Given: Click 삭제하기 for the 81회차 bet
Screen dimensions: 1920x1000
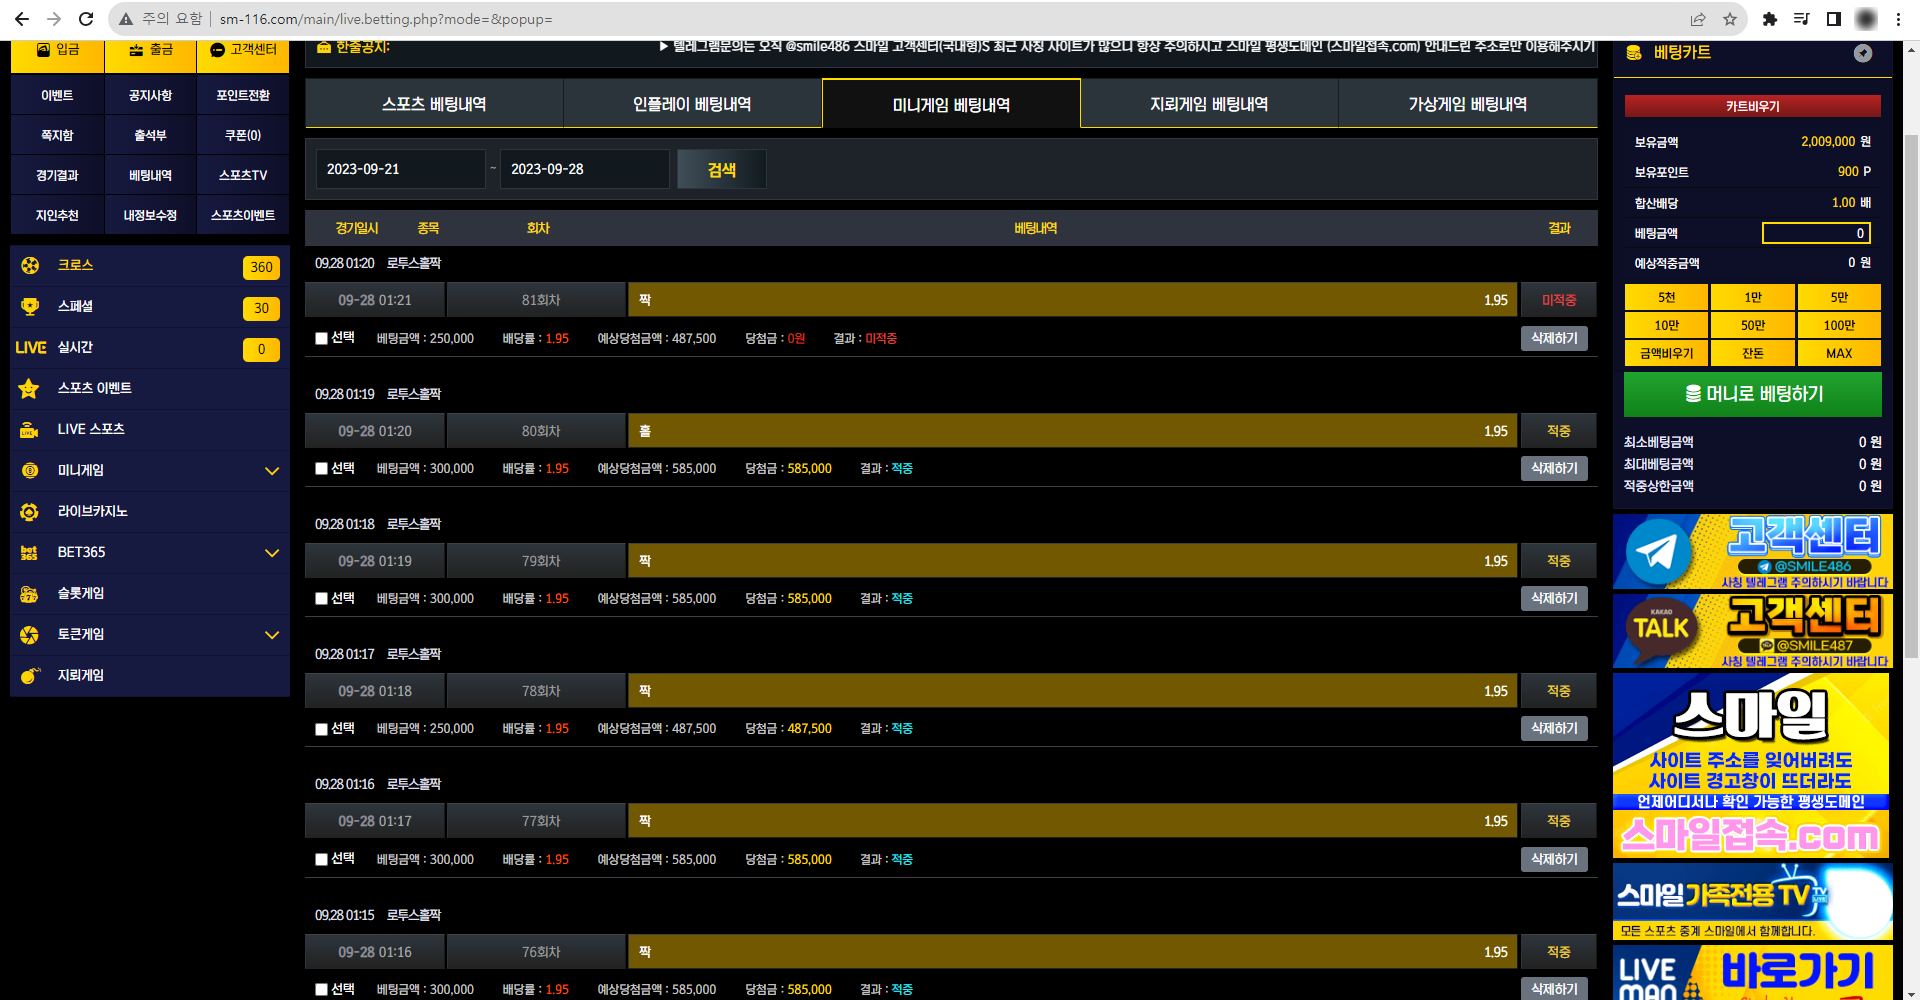Looking at the screenshot, I should pyautogui.click(x=1554, y=338).
